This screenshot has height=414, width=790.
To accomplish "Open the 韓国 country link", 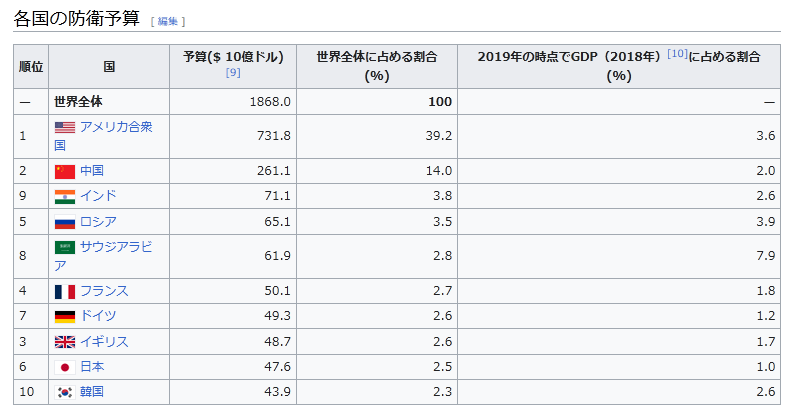I will coord(92,392).
